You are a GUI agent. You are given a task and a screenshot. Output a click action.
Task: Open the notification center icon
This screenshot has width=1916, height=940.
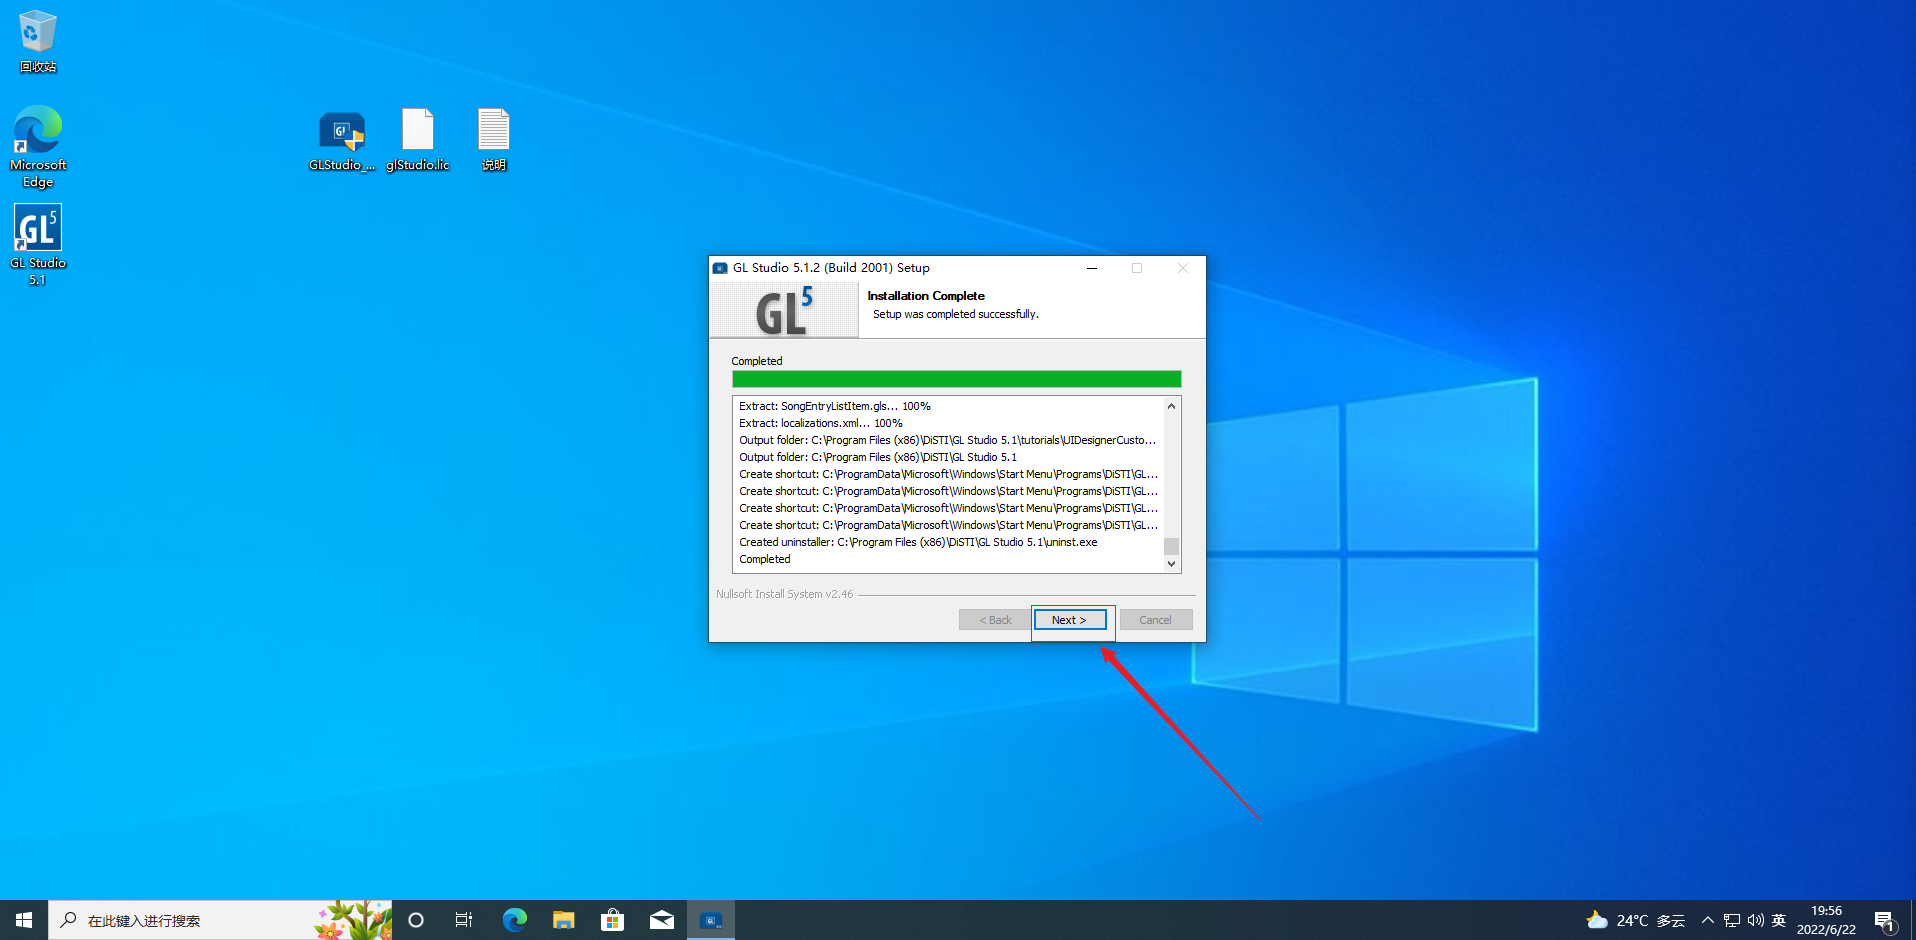pos(1885,920)
